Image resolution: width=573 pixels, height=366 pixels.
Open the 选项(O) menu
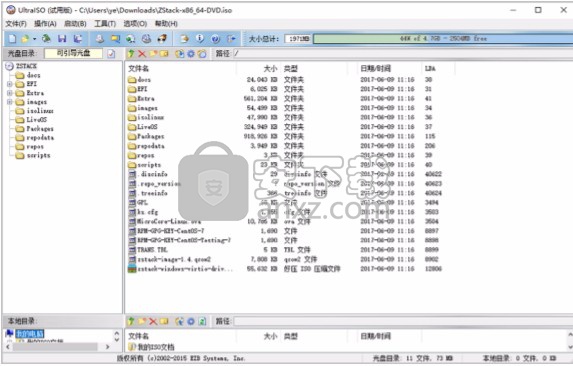click(135, 24)
